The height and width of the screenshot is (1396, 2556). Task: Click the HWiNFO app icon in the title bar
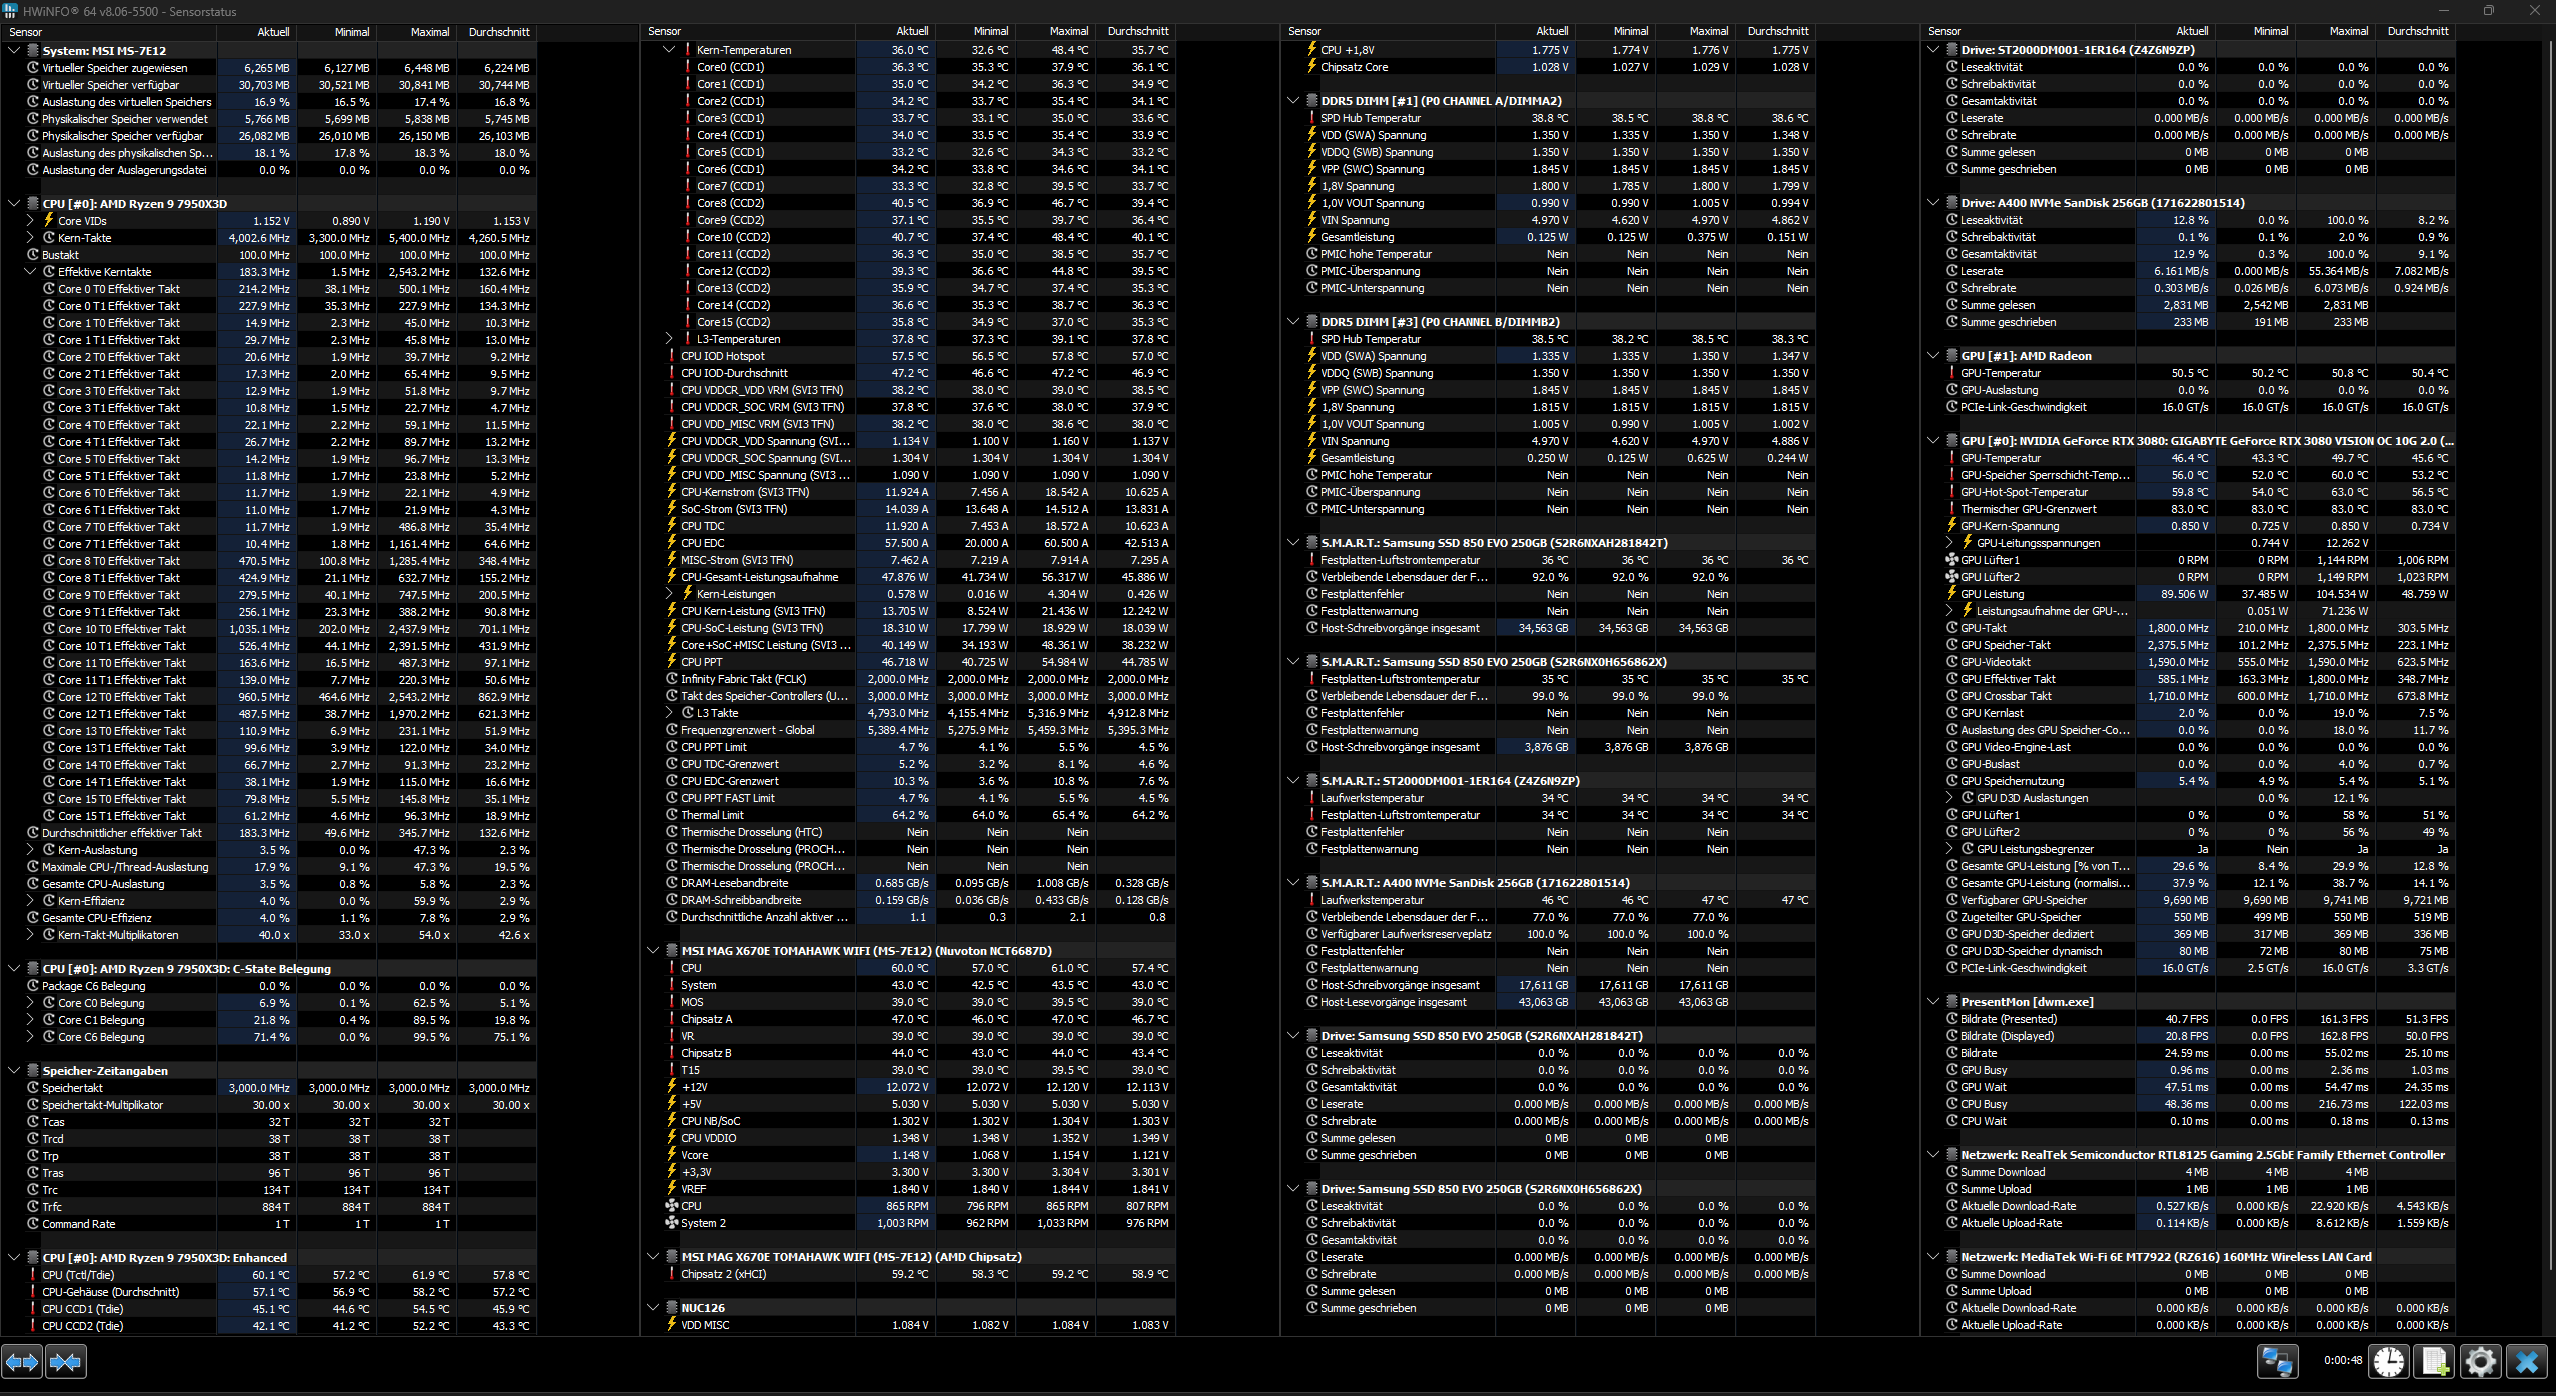[x=10, y=11]
